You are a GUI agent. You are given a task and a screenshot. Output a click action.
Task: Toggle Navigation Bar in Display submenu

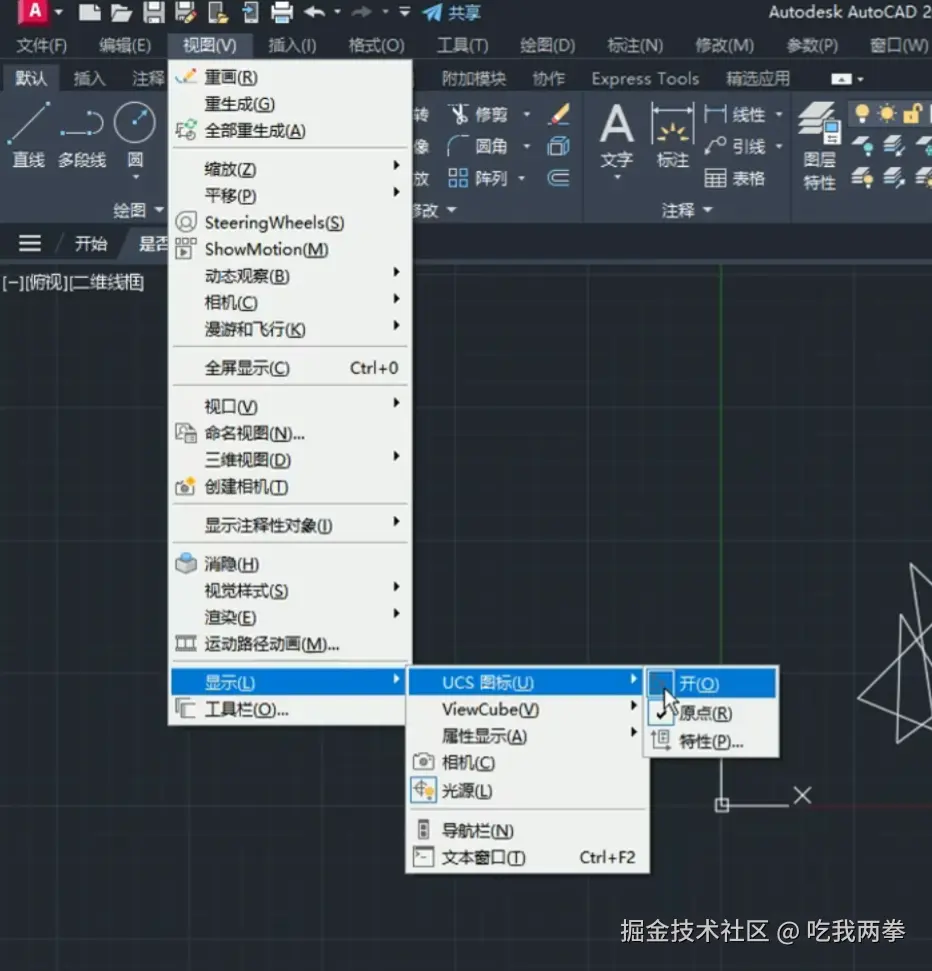[526, 830]
